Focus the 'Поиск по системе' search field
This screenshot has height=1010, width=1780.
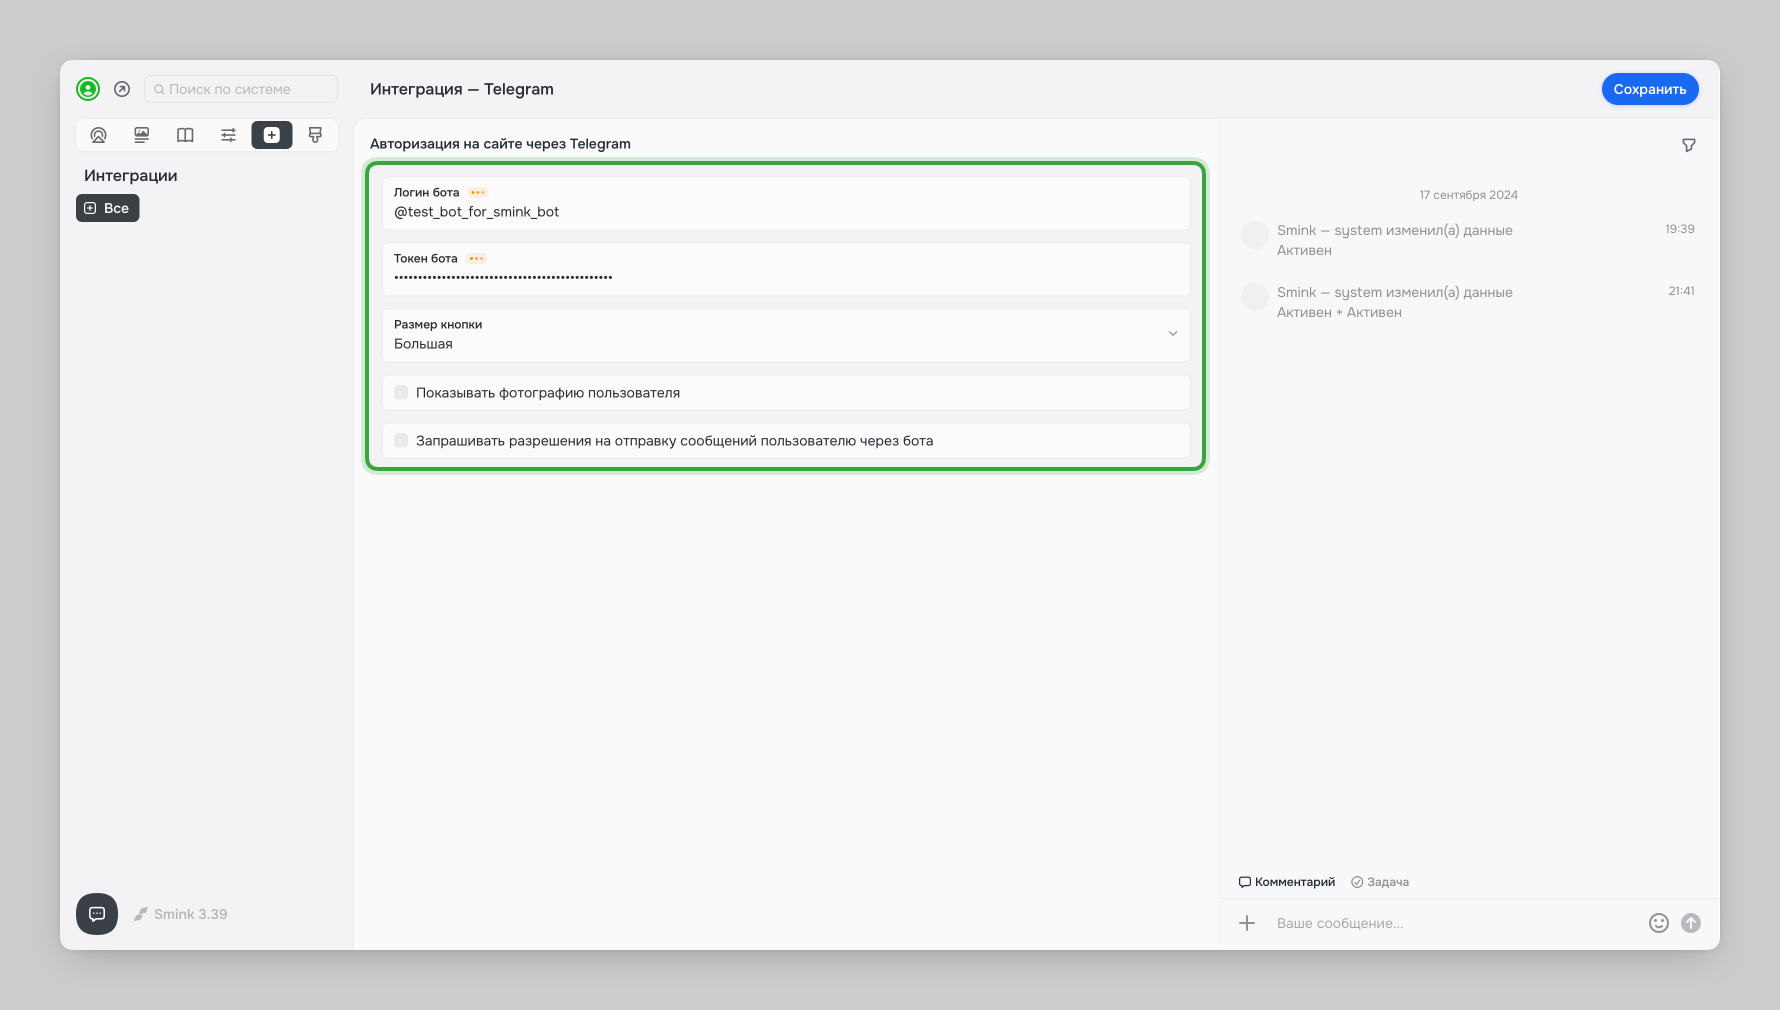point(241,89)
